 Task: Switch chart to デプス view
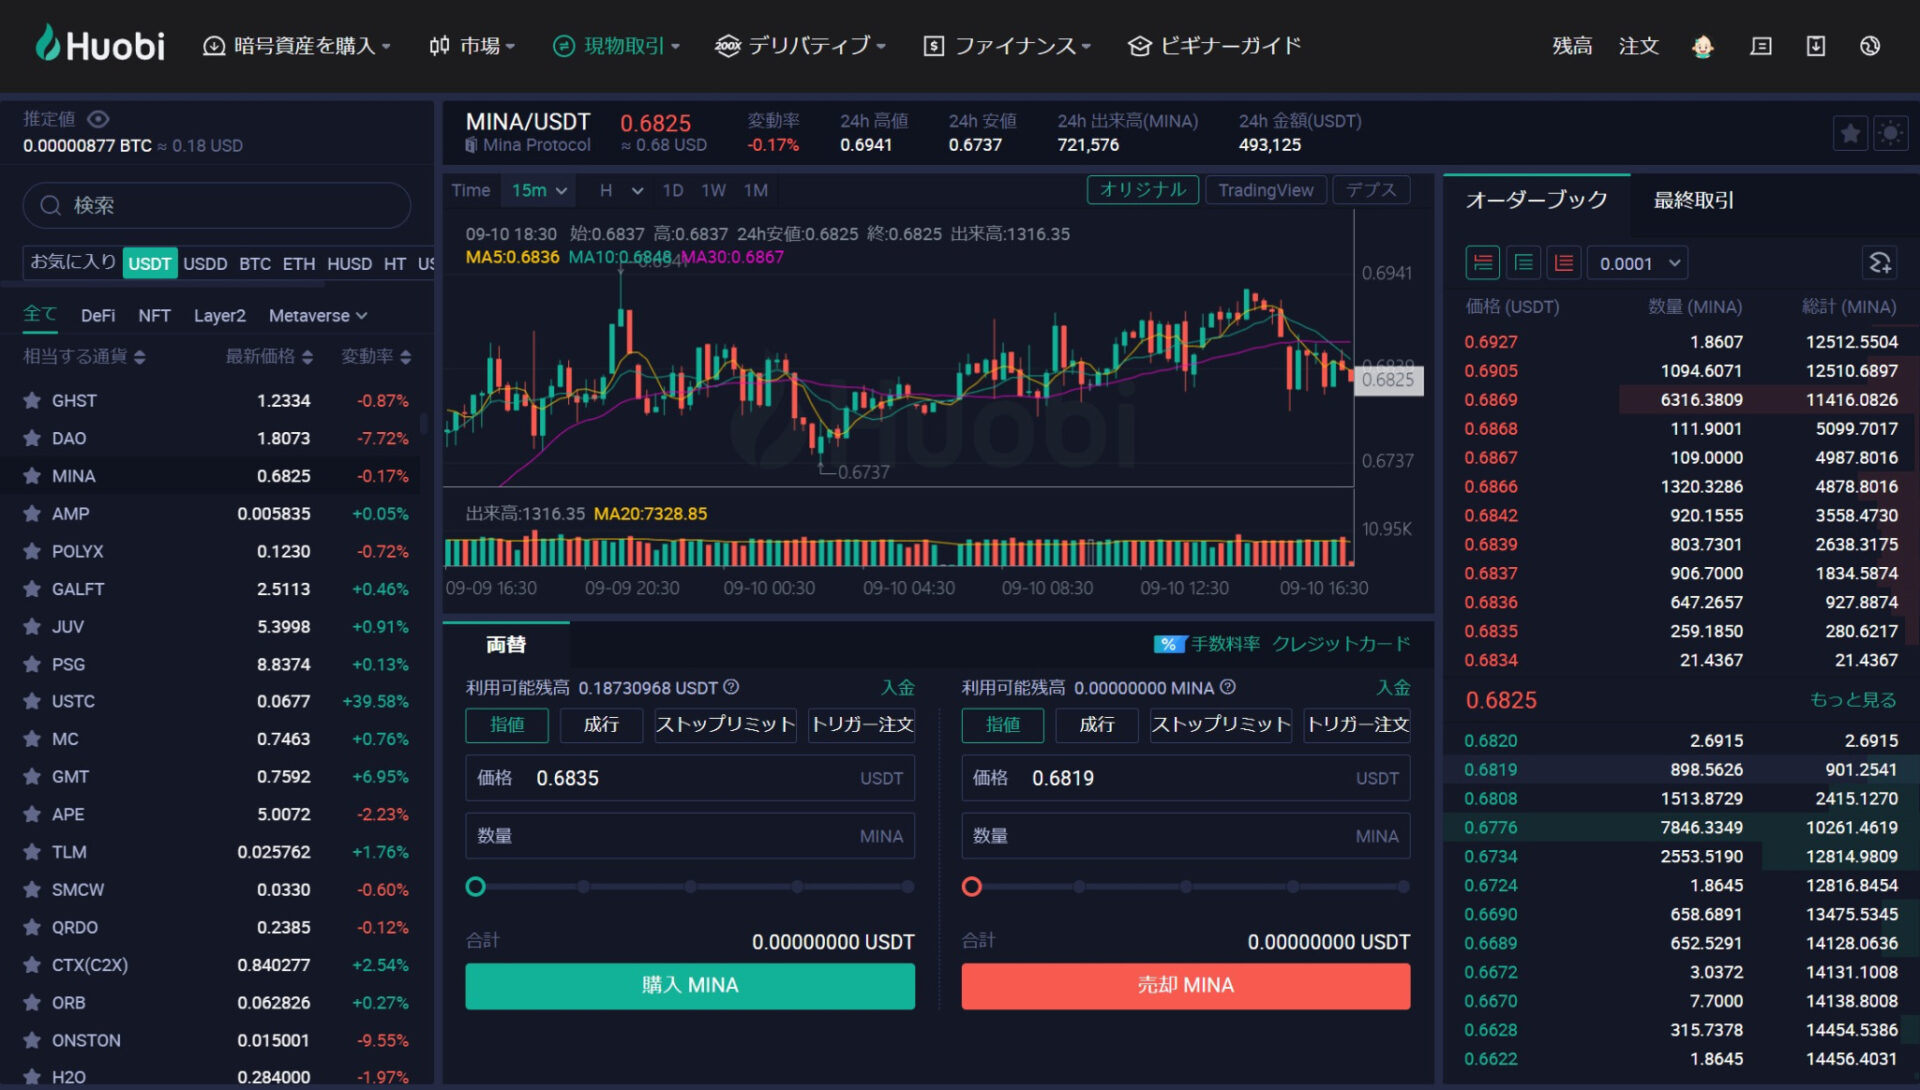click(1371, 190)
